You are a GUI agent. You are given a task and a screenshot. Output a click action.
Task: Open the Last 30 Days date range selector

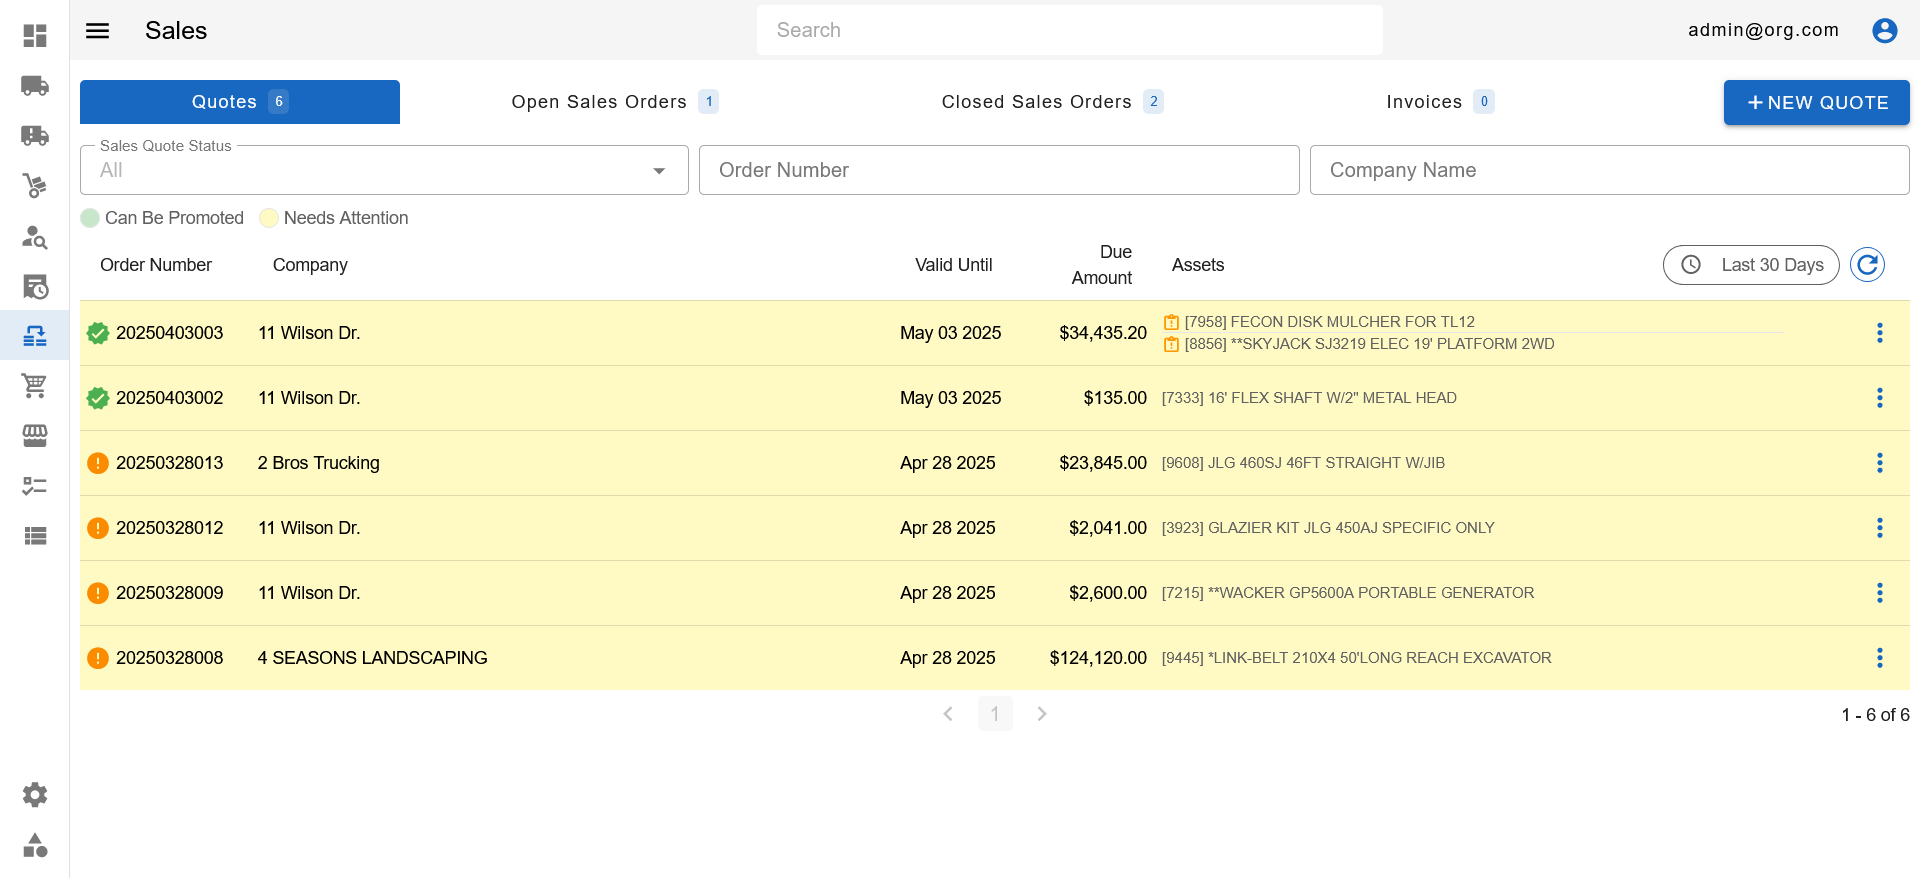coord(1751,265)
